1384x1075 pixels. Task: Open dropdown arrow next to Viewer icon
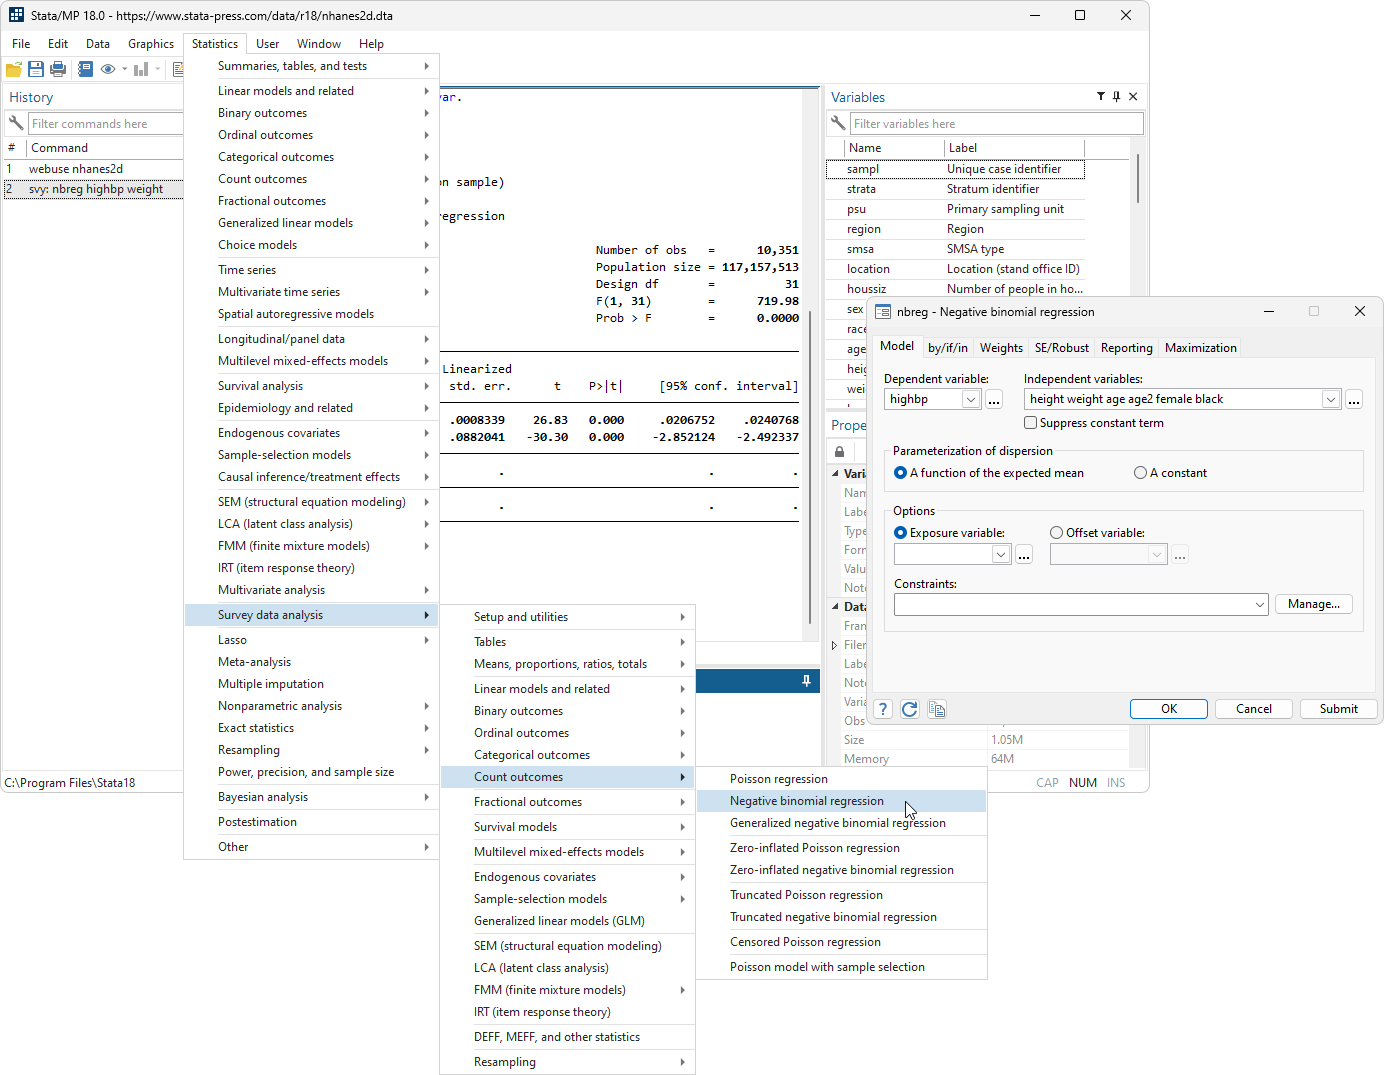pyautogui.click(x=125, y=69)
